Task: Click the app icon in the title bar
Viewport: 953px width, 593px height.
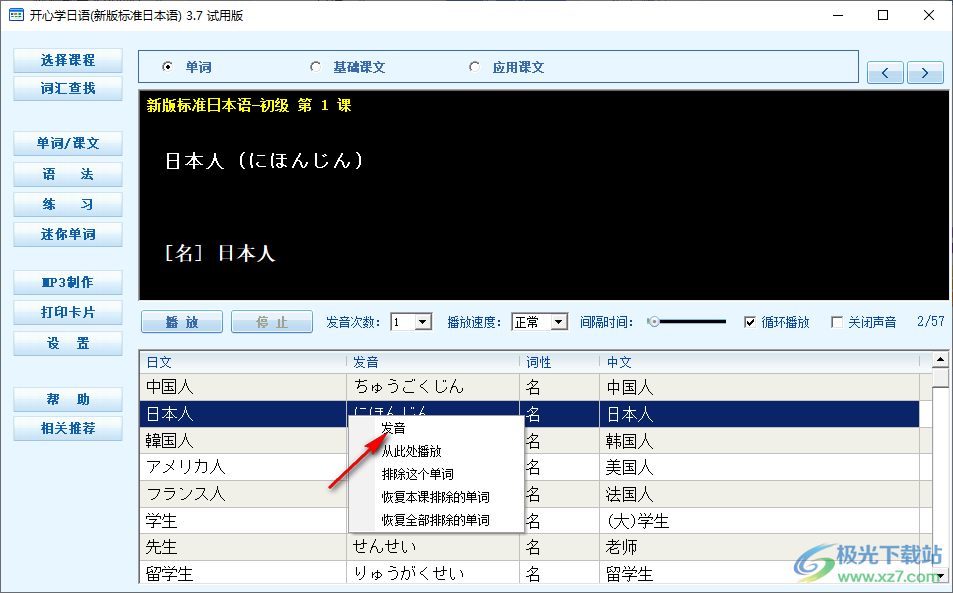Action: 16,15
